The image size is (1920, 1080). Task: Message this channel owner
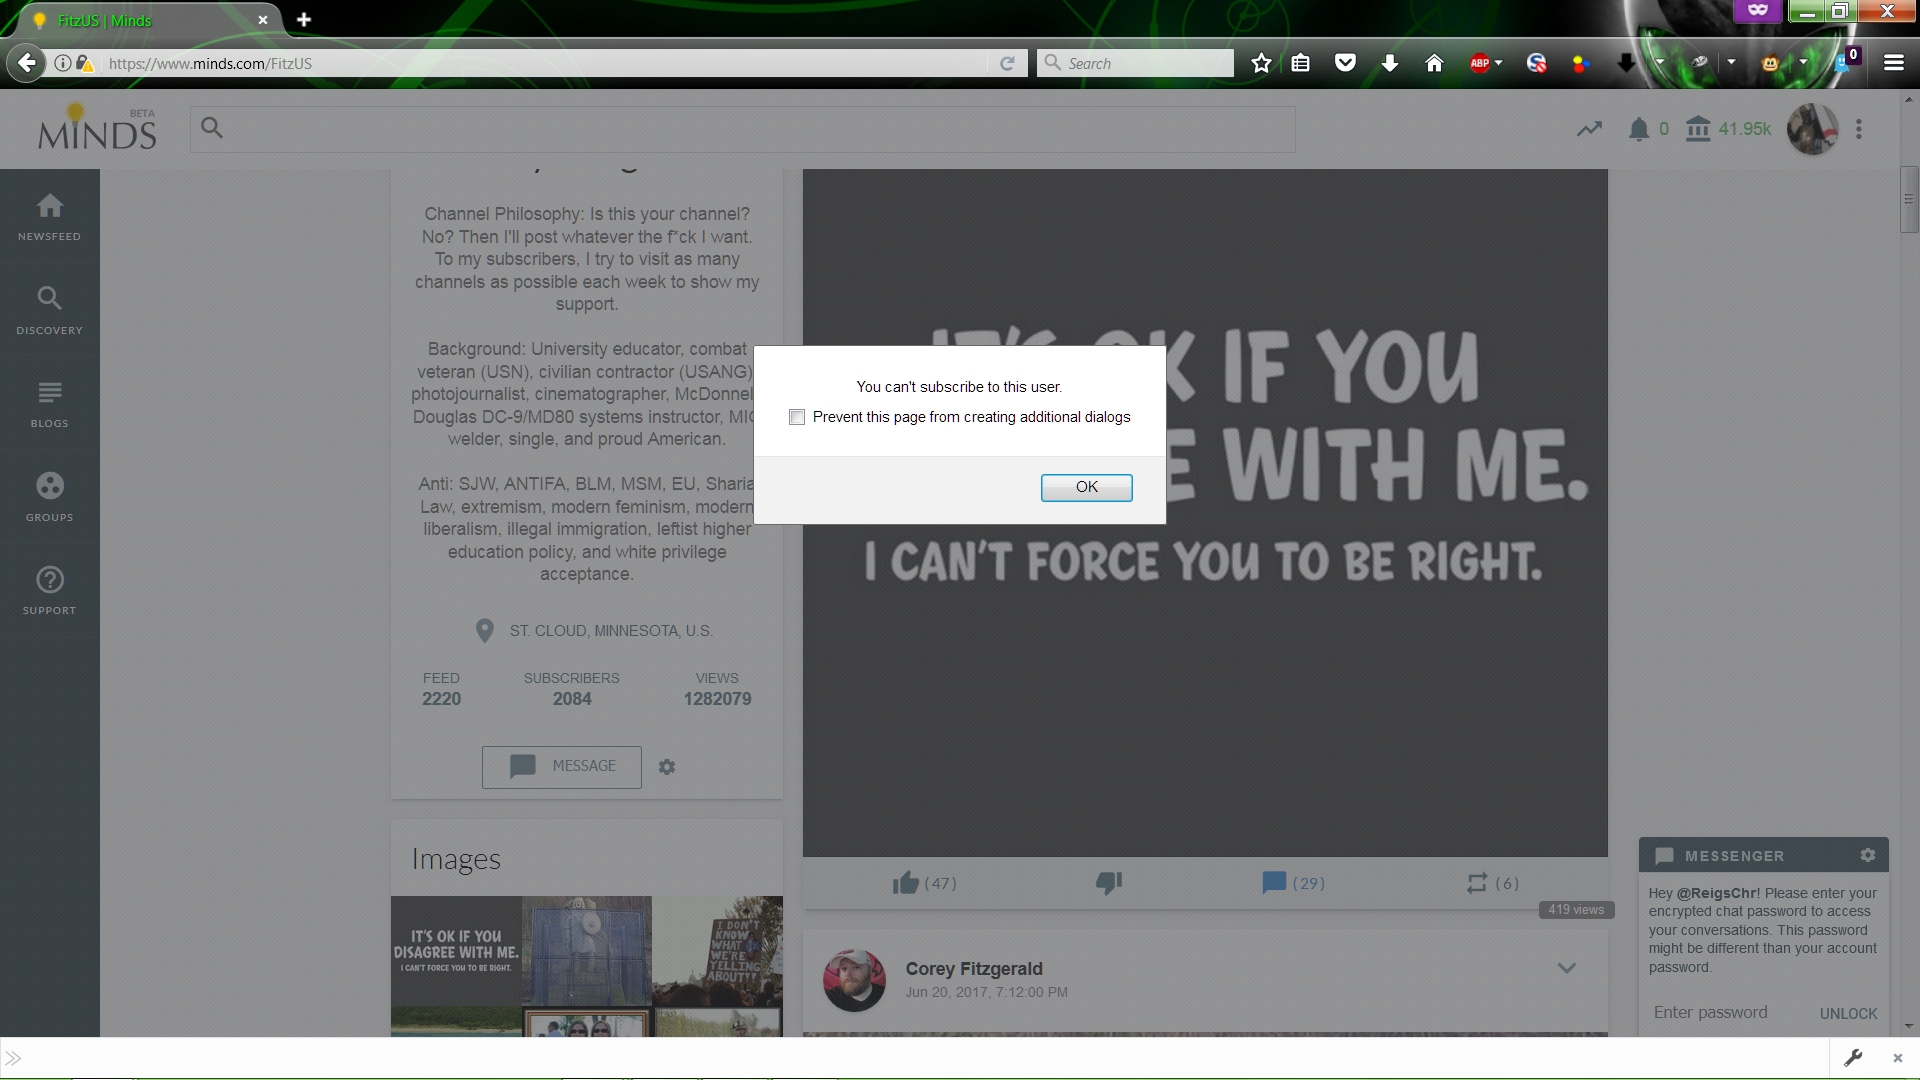(x=562, y=767)
